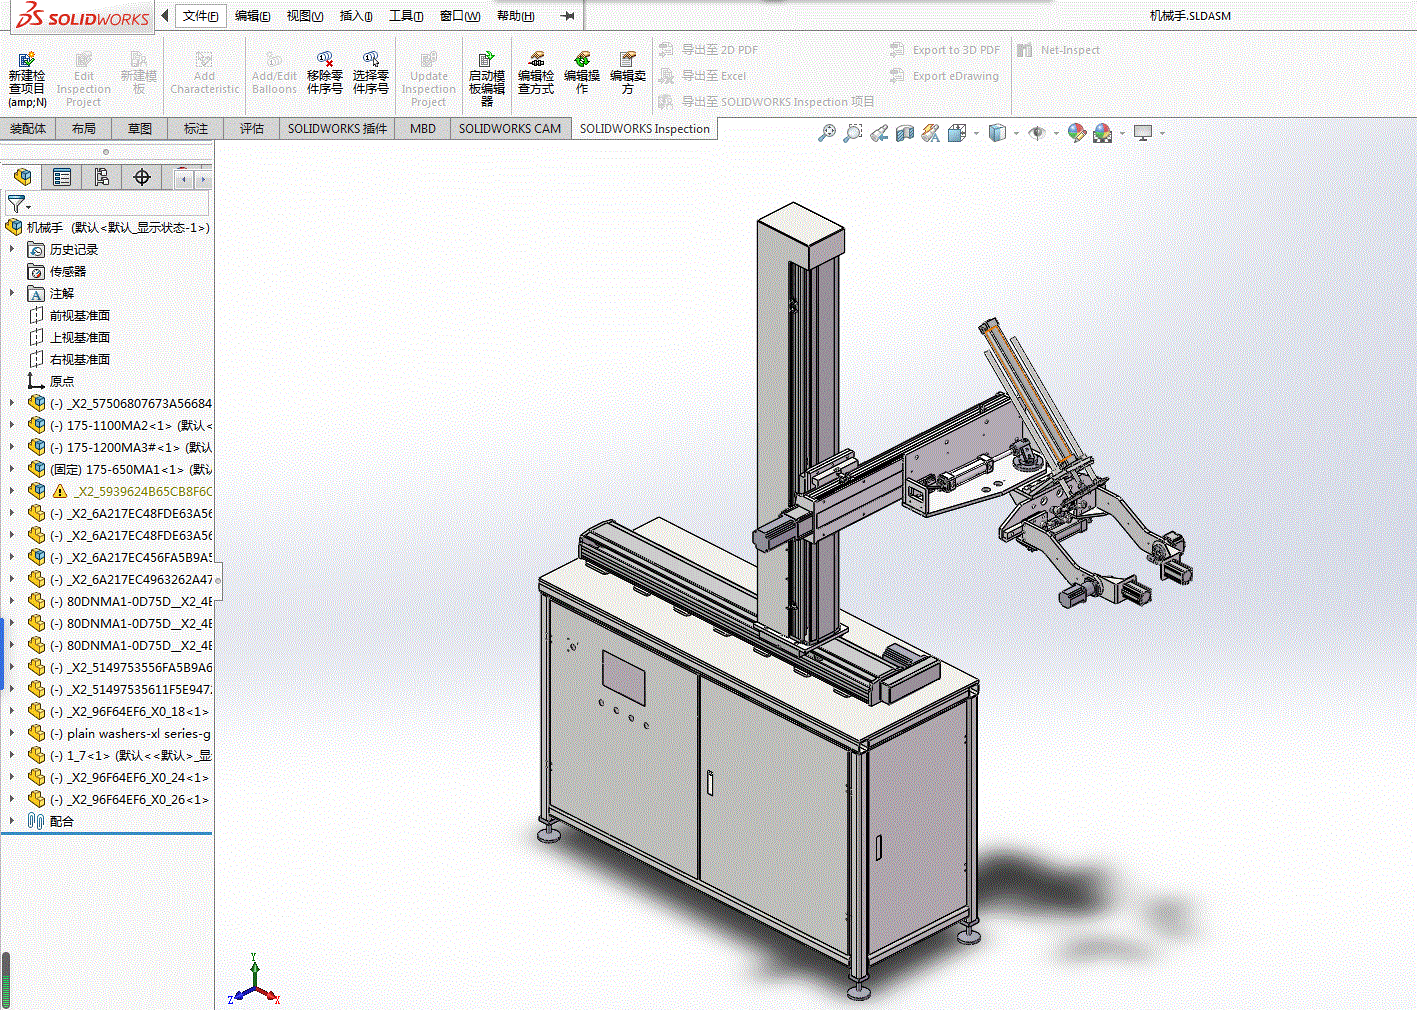Image resolution: width=1417 pixels, height=1010 pixels.
Task: Open the PropertyManager tab icon
Action: [x=62, y=177]
